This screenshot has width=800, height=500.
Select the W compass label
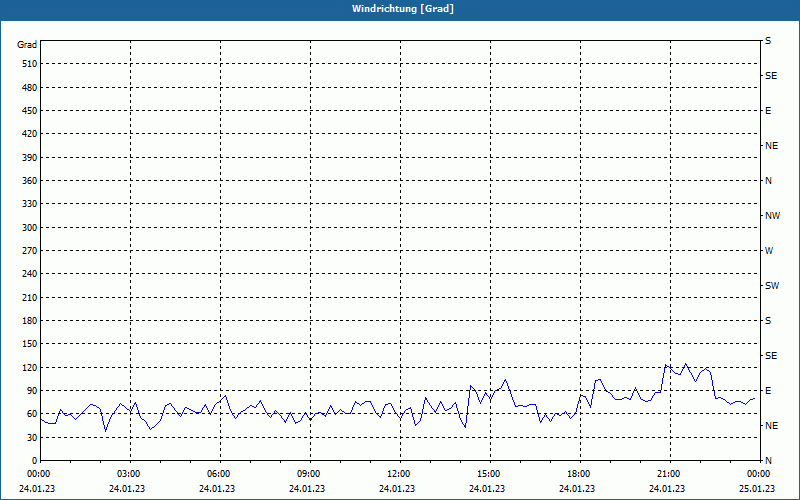[x=769, y=251]
